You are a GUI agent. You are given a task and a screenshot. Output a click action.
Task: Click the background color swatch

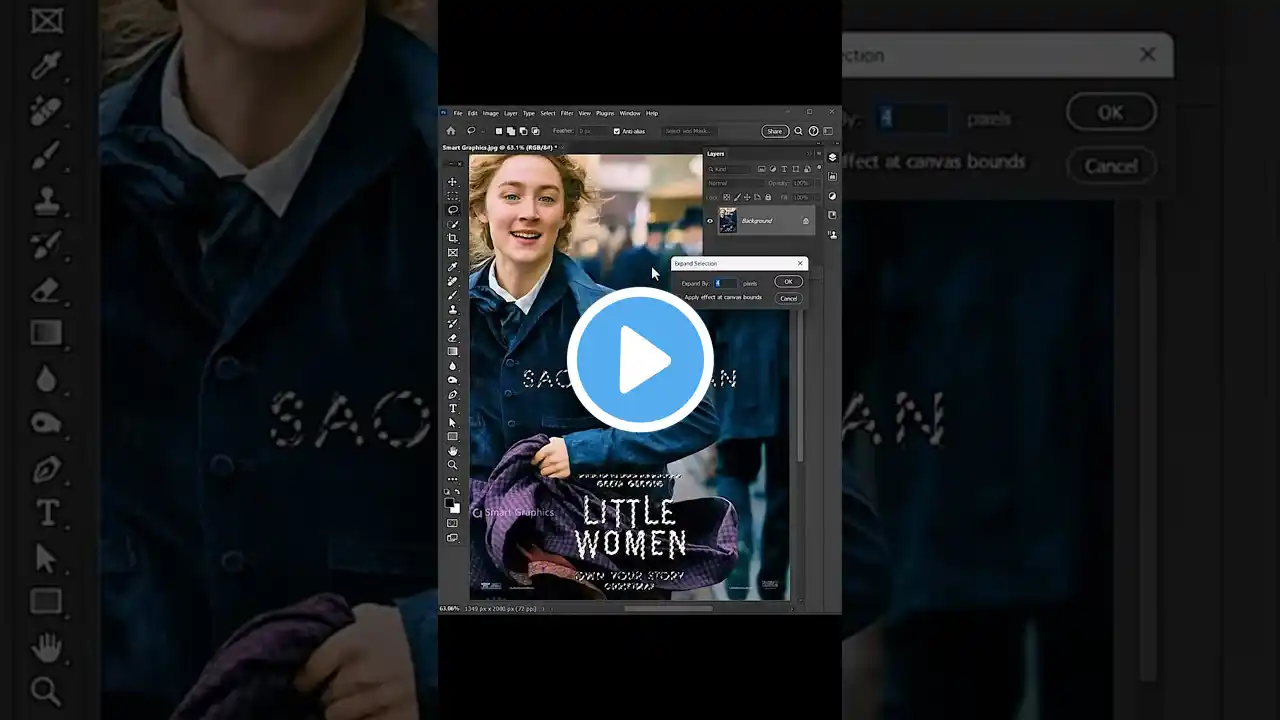coord(456,509)
